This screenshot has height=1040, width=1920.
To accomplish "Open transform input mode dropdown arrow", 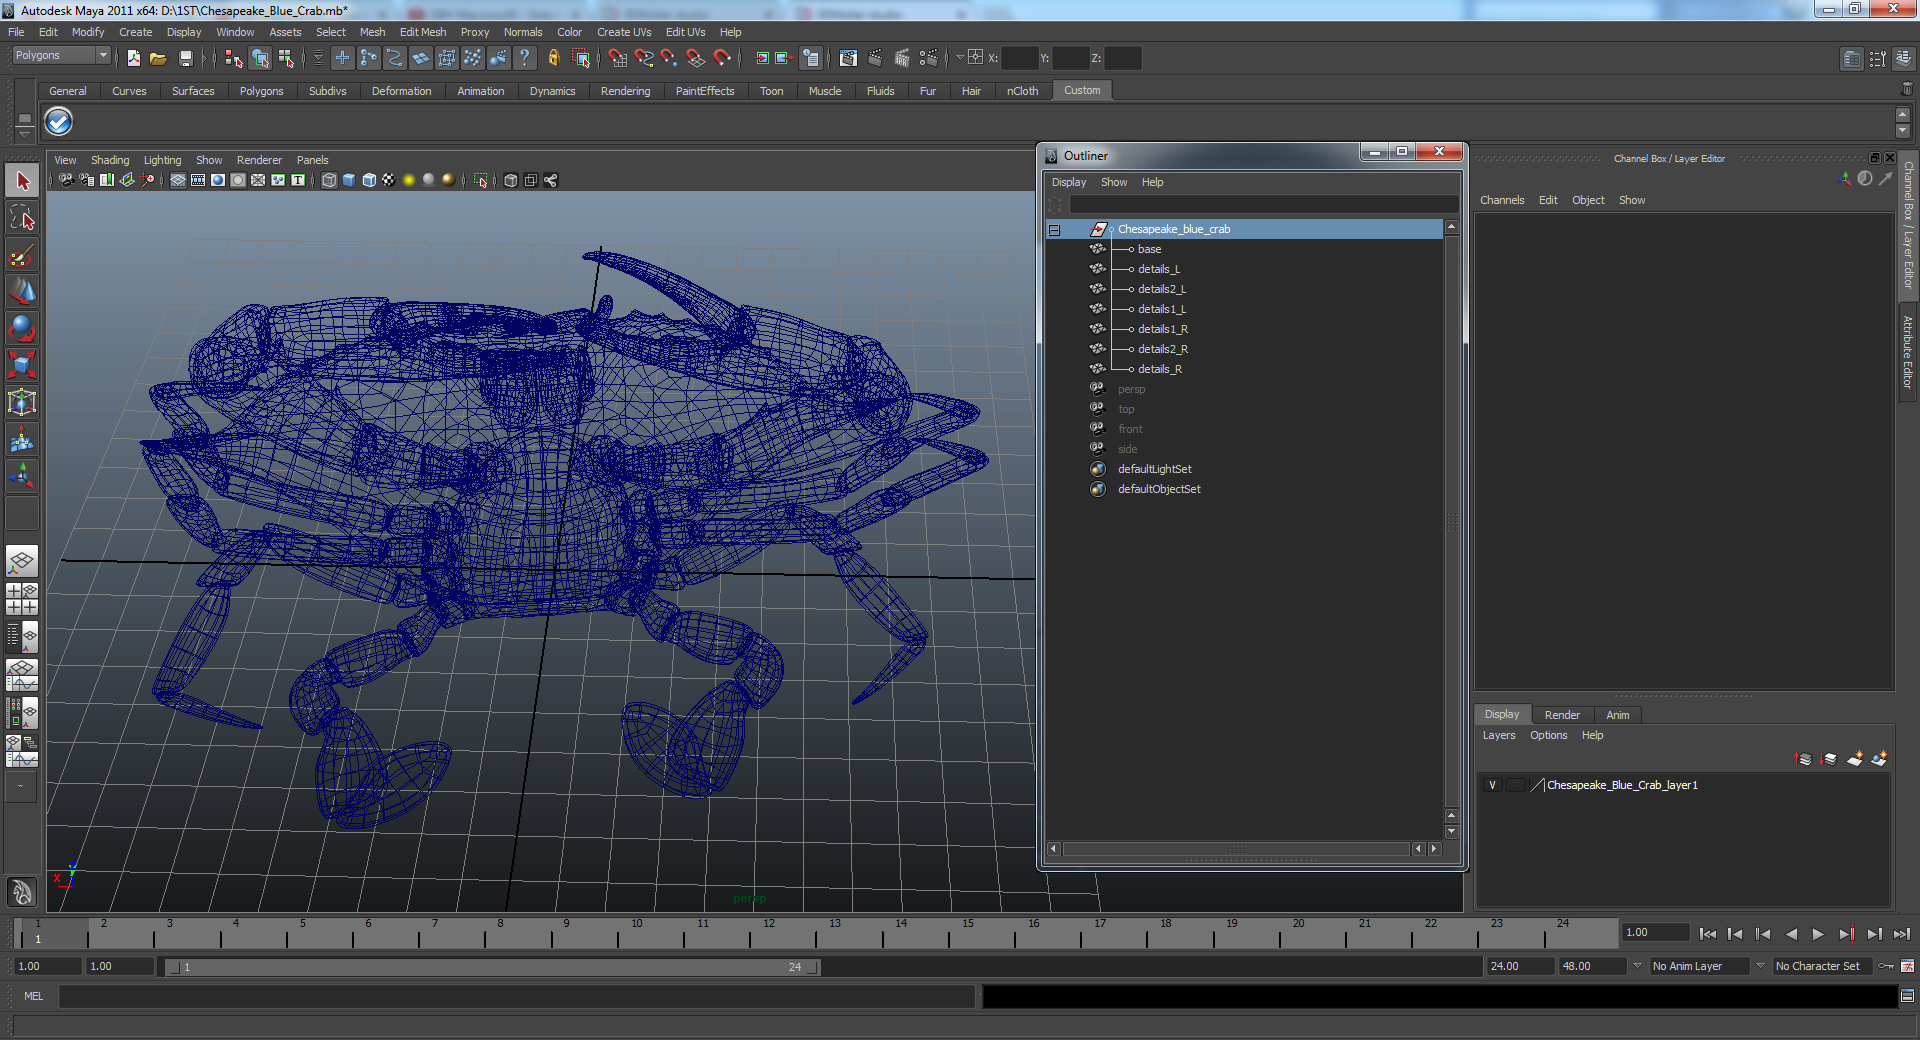I will click(x=960, y=58).
